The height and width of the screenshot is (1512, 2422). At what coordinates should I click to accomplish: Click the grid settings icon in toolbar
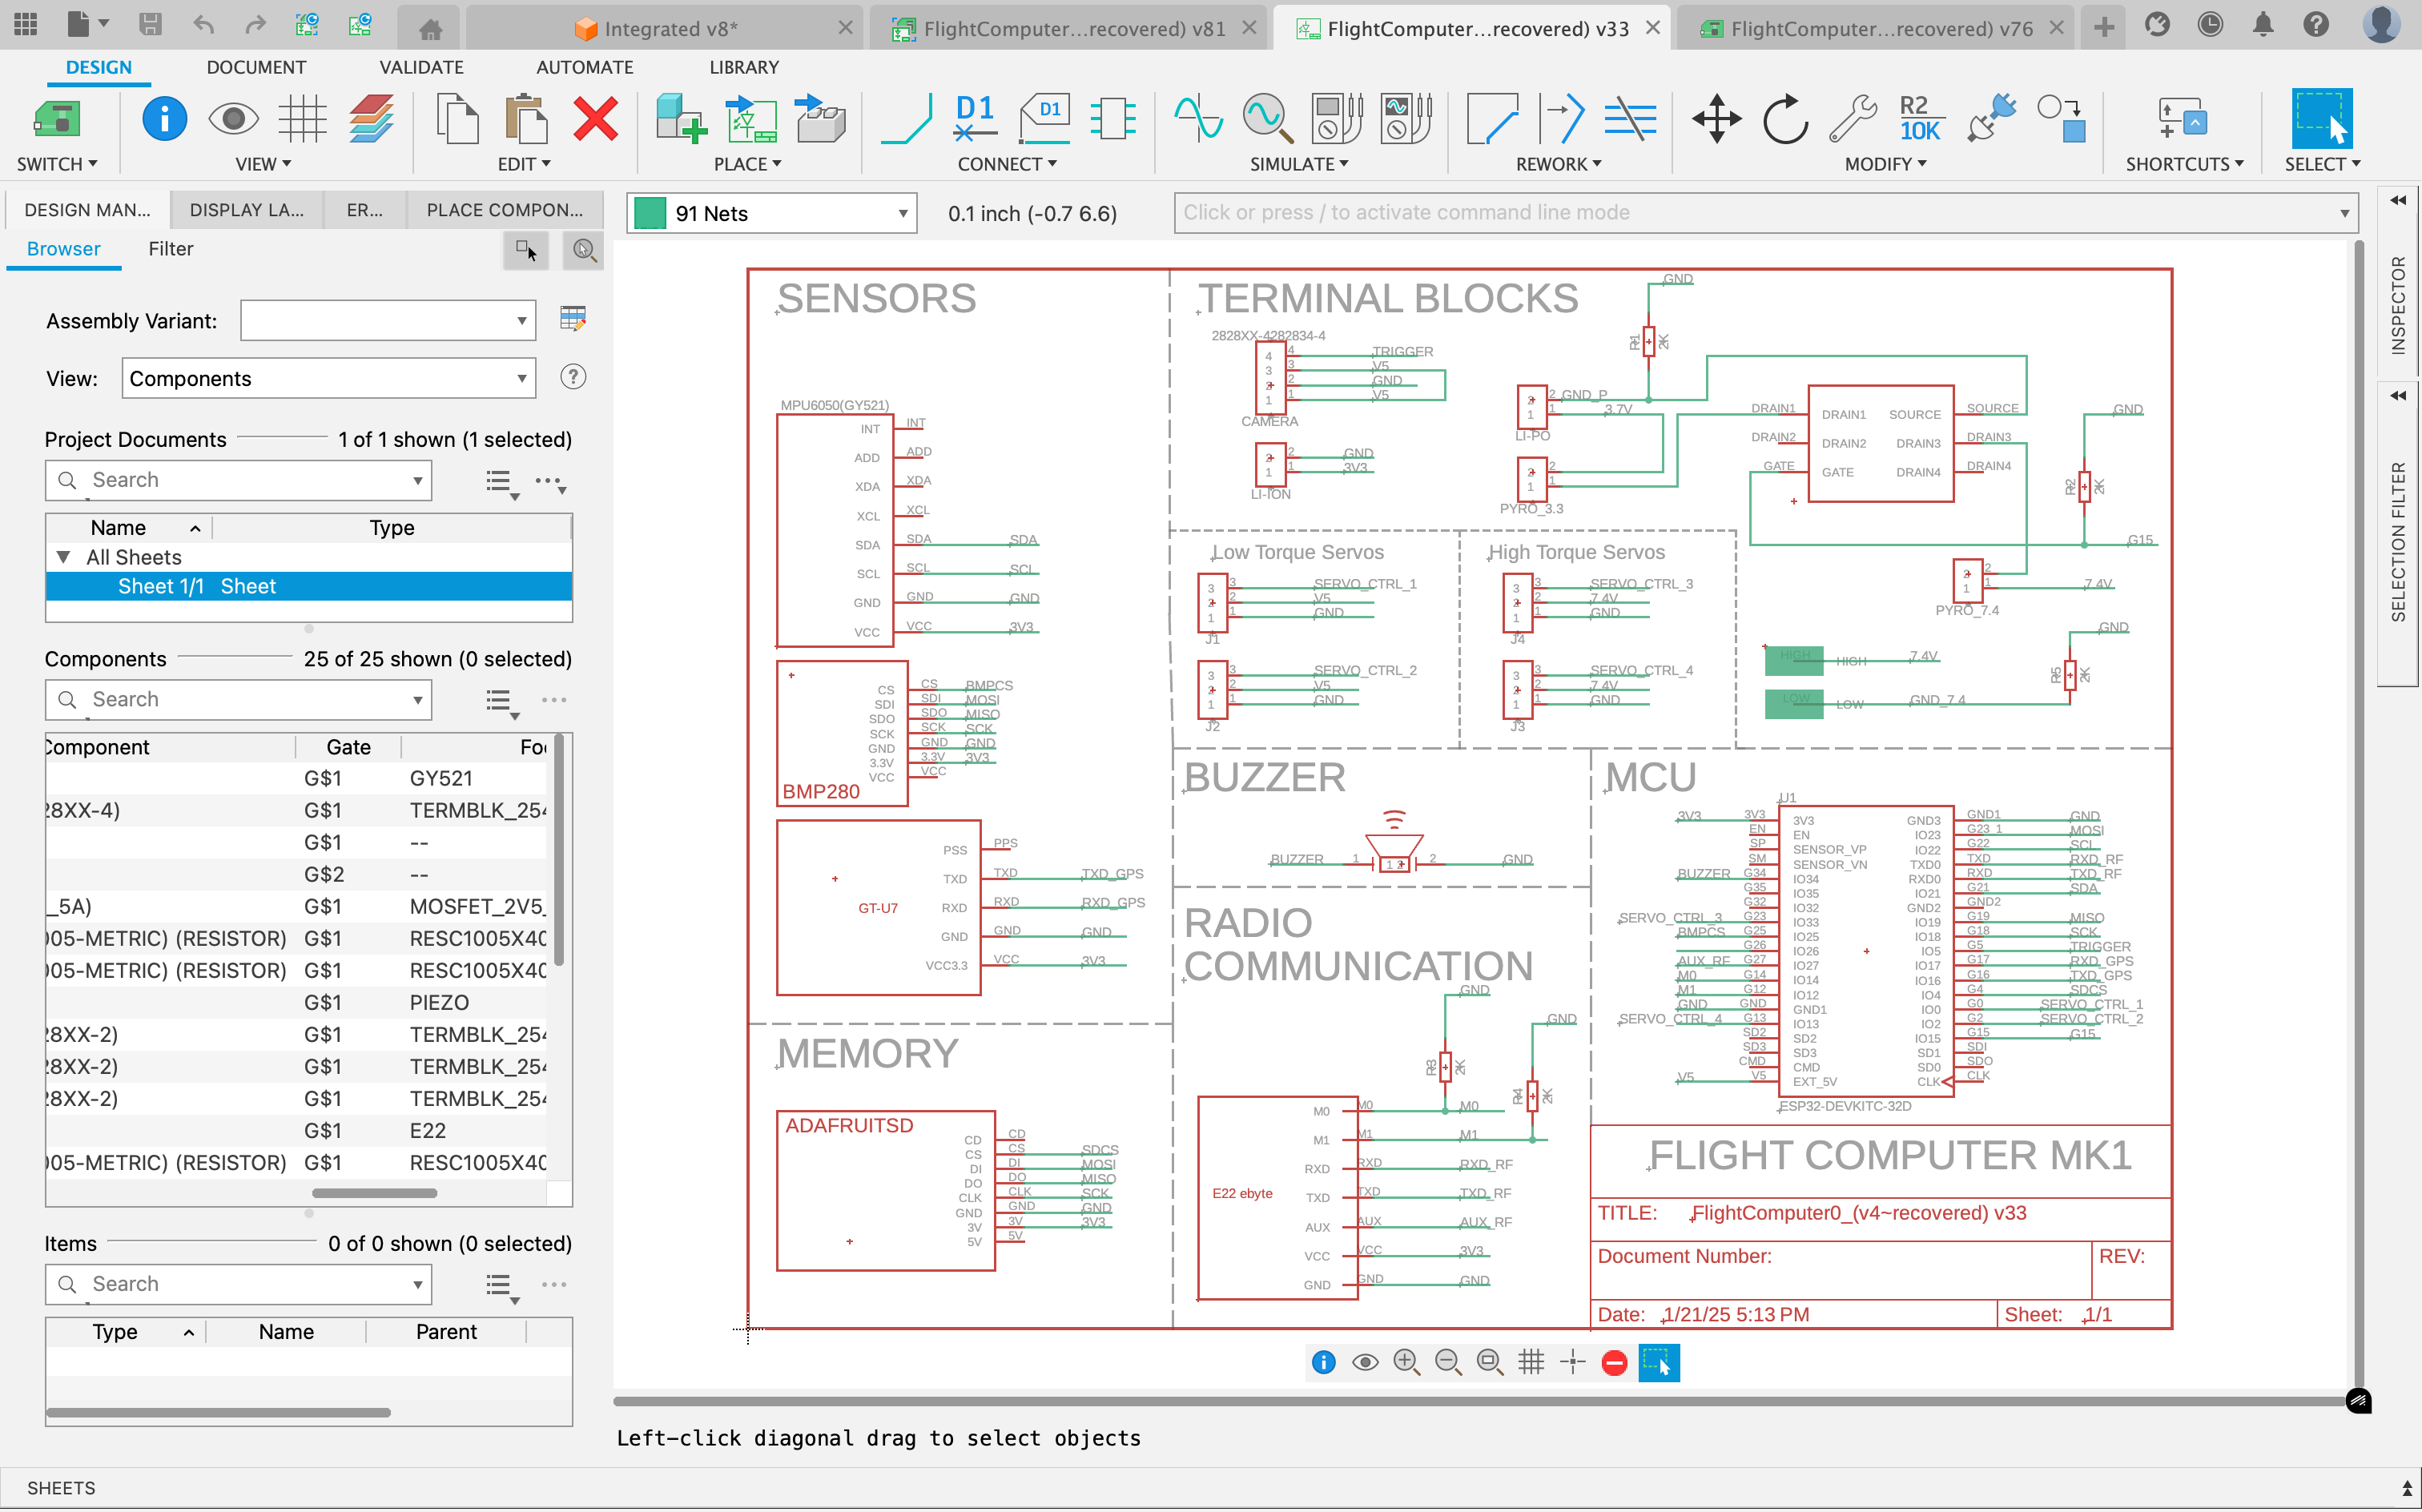302,119
